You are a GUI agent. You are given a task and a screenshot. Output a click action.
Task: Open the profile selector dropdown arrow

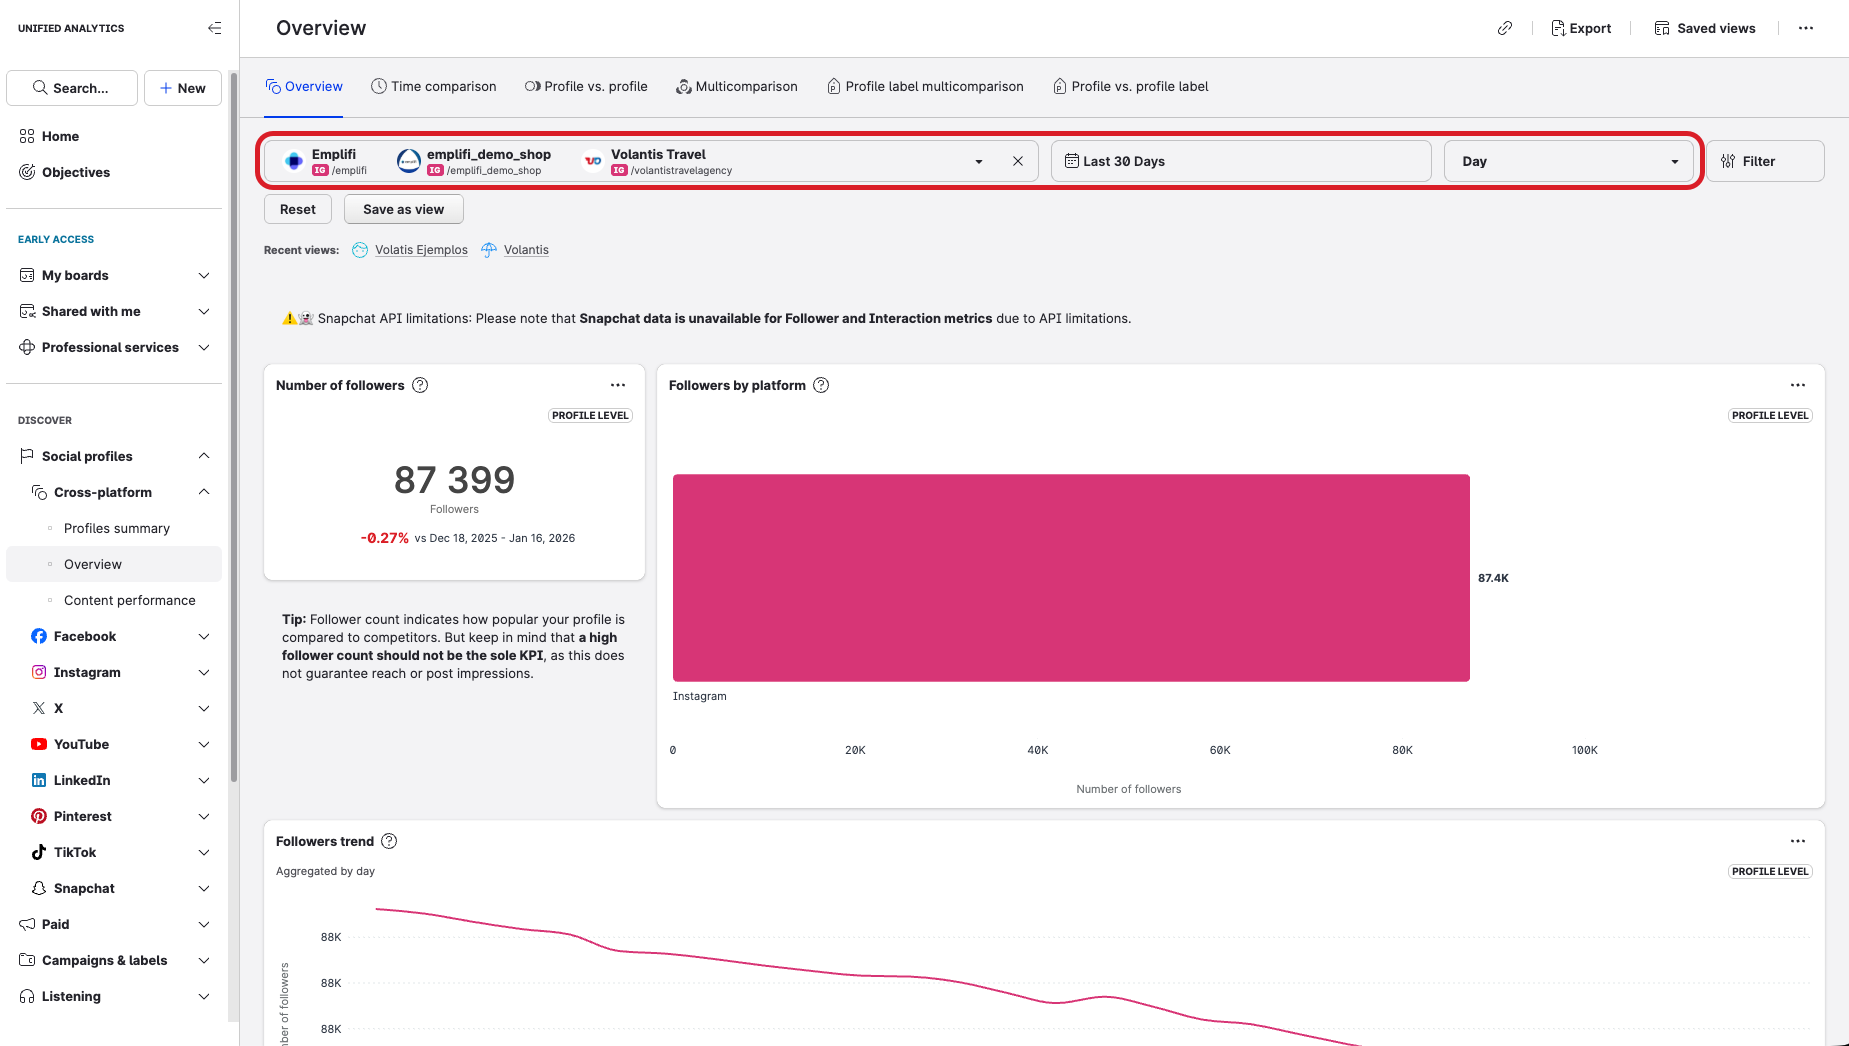(978, 161)
